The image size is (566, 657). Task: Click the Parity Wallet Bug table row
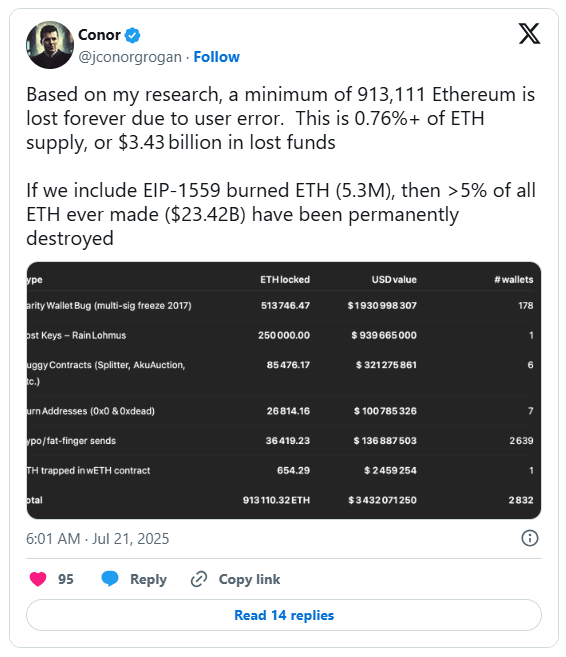[x=284, y=306]
